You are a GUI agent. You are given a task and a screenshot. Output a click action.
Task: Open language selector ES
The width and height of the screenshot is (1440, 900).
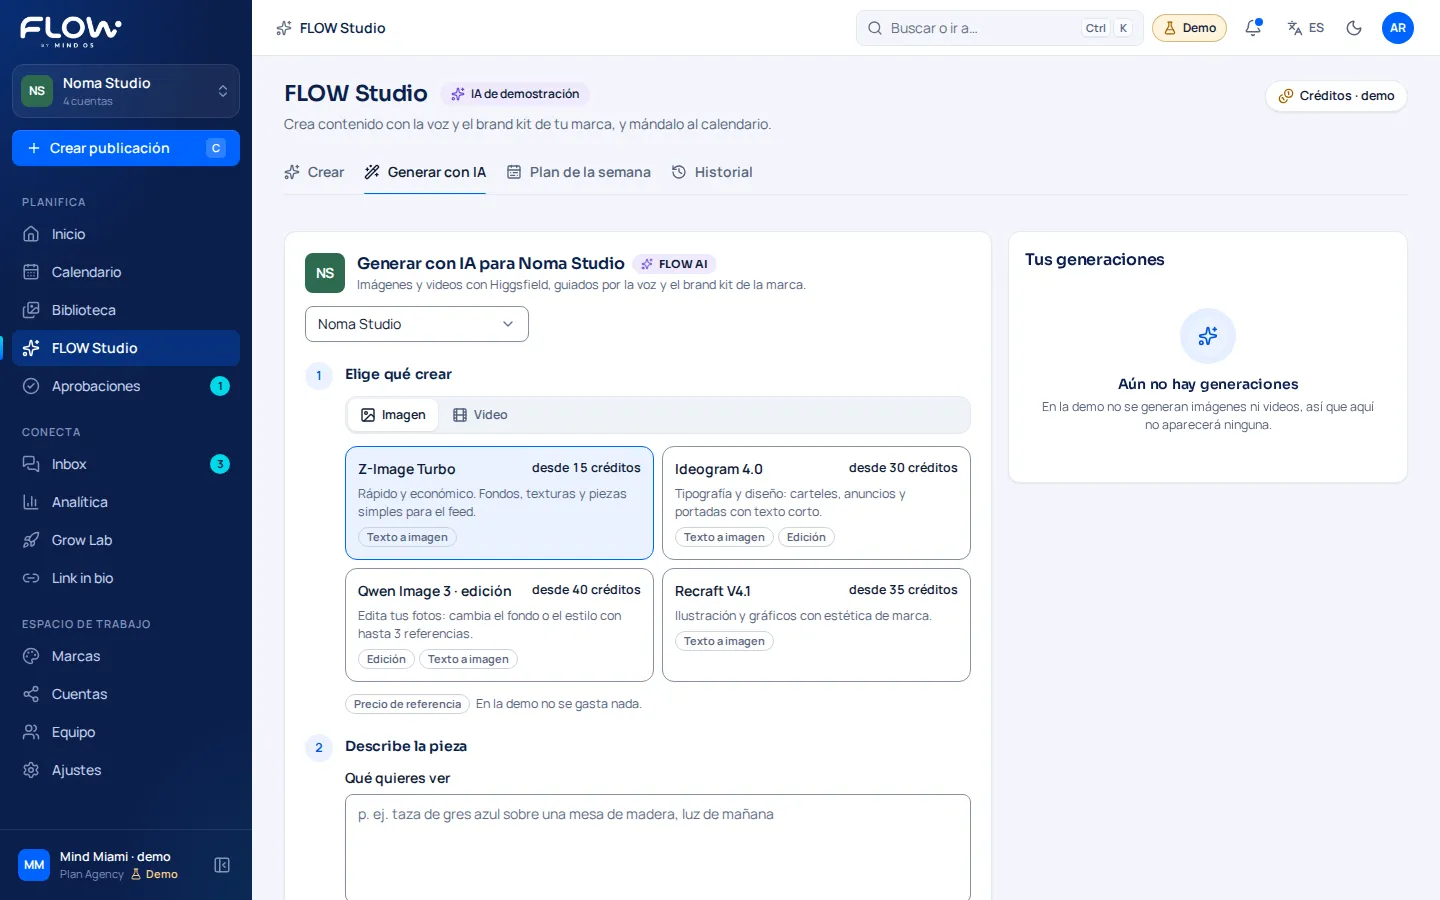[1306, 28]
